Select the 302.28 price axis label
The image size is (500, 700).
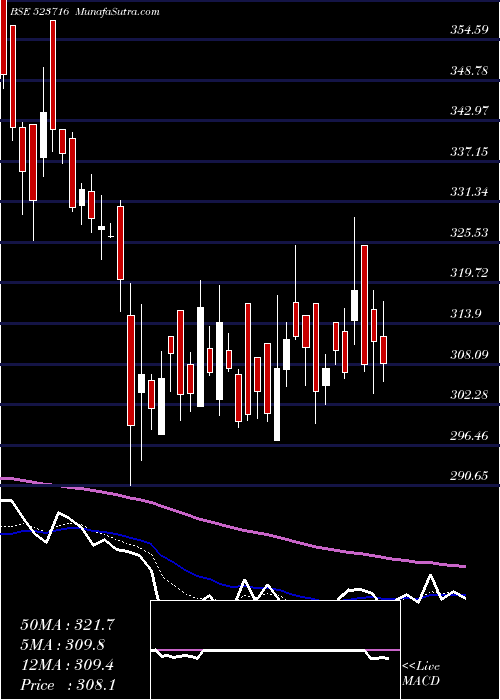pos(468,395)
